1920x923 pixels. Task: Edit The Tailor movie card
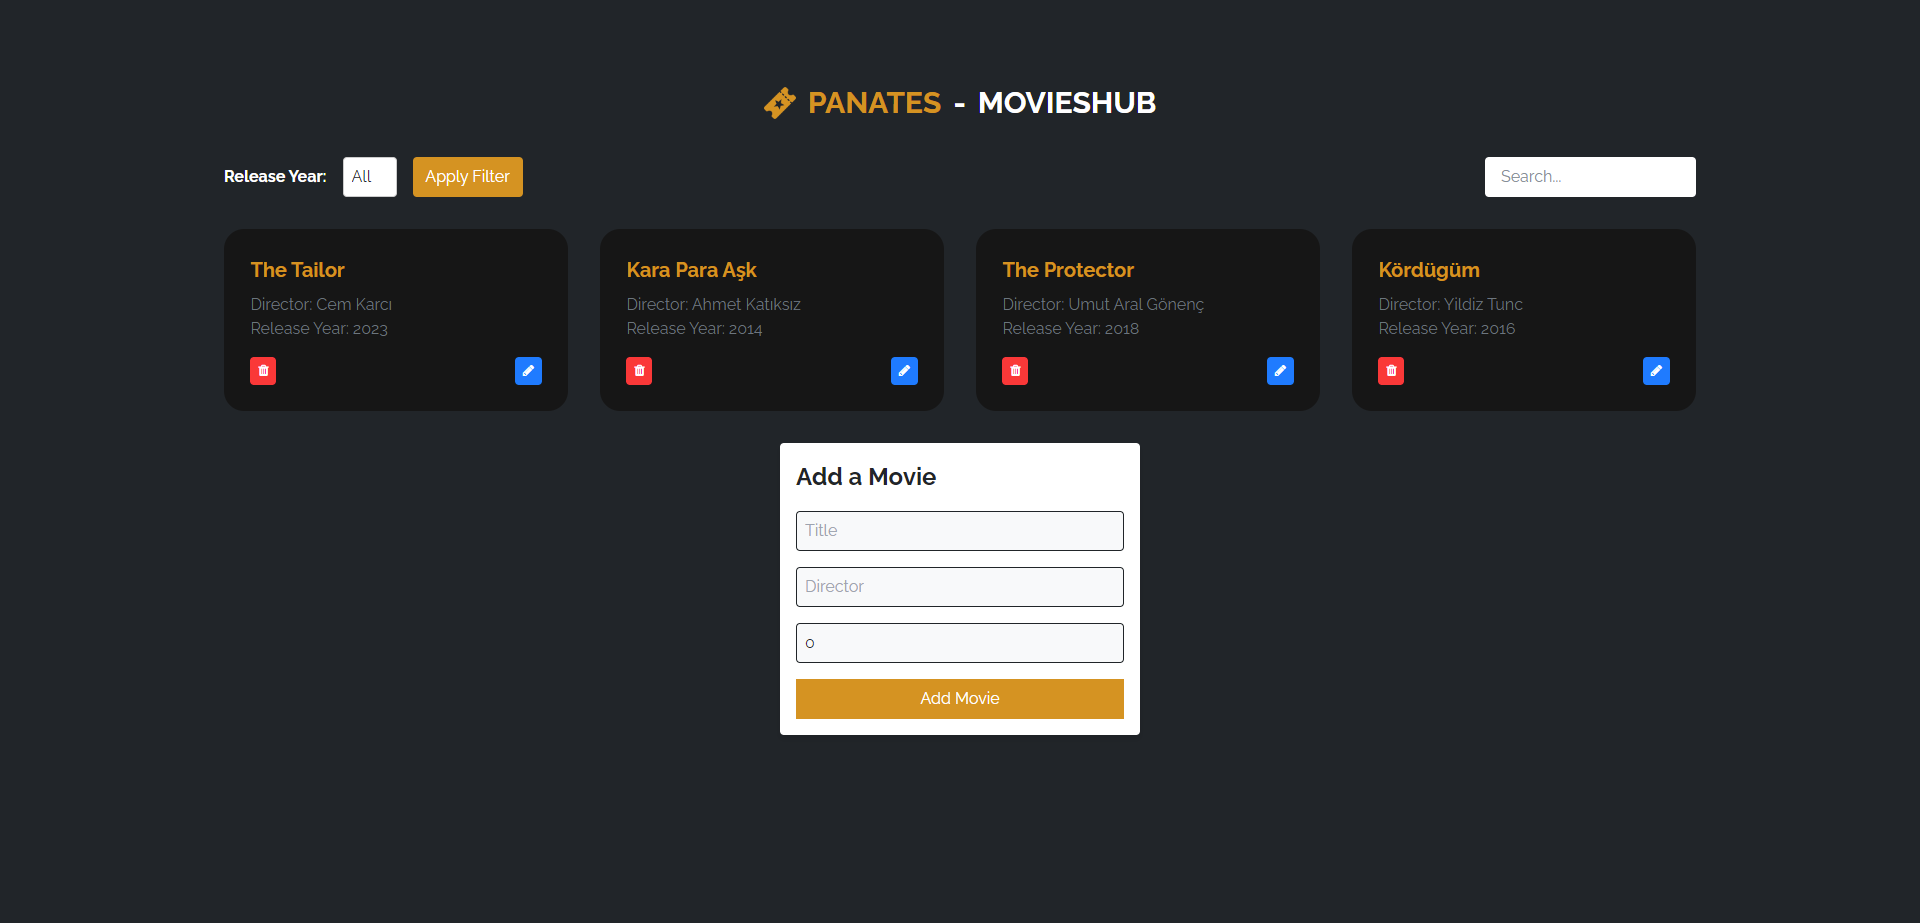(528, 371)
